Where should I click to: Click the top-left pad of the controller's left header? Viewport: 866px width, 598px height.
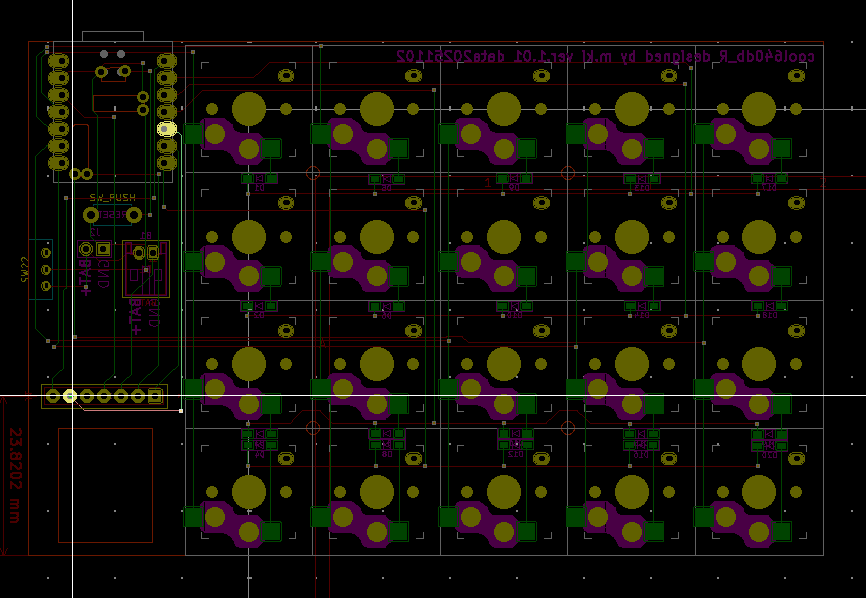(58, 61)
